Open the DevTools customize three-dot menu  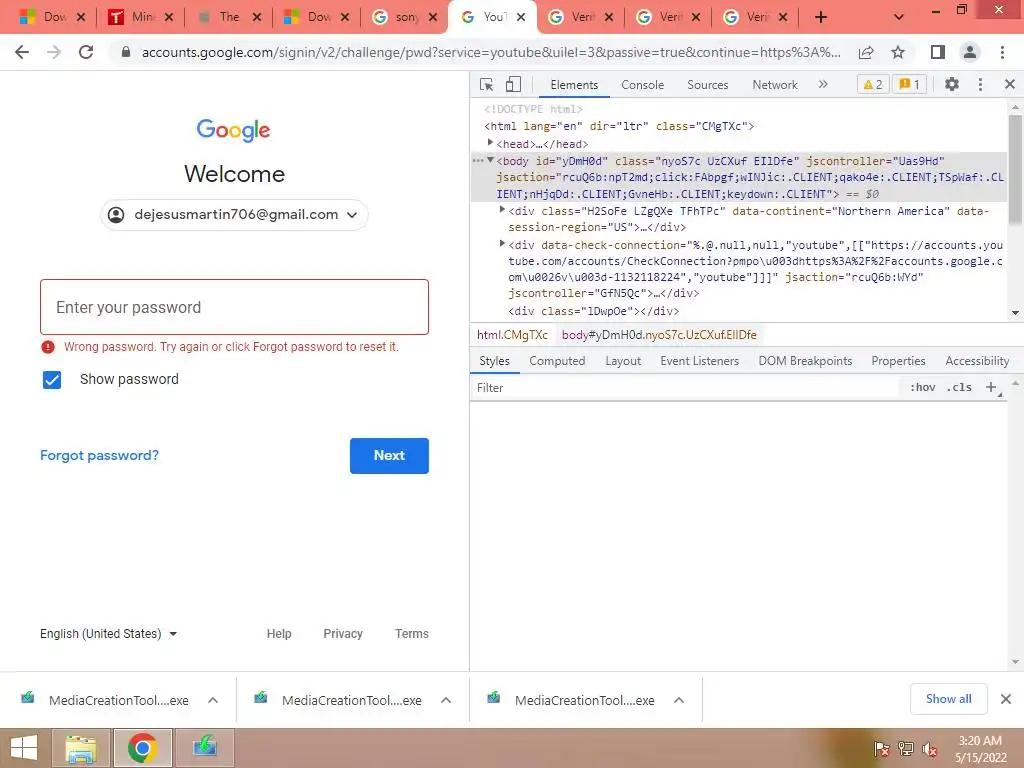point(980,84)
